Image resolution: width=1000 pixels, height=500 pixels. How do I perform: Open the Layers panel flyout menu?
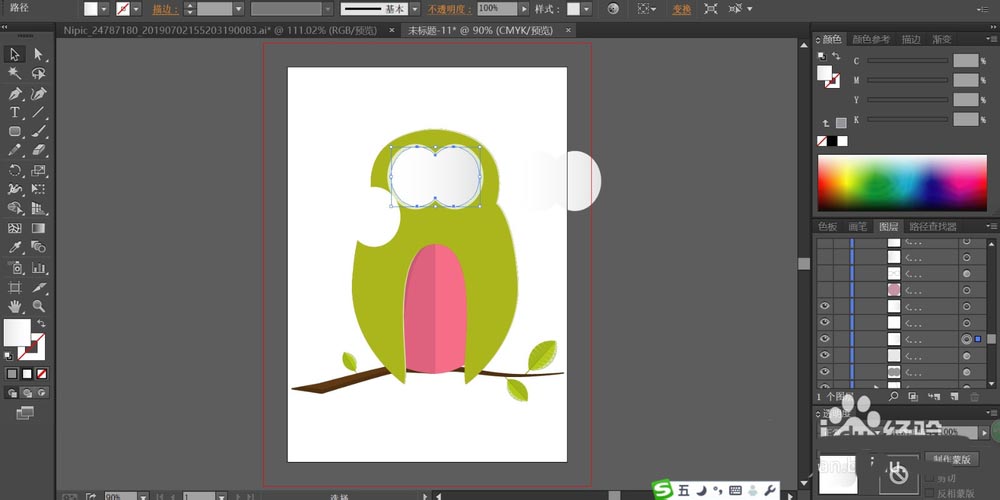pos(991,226)
